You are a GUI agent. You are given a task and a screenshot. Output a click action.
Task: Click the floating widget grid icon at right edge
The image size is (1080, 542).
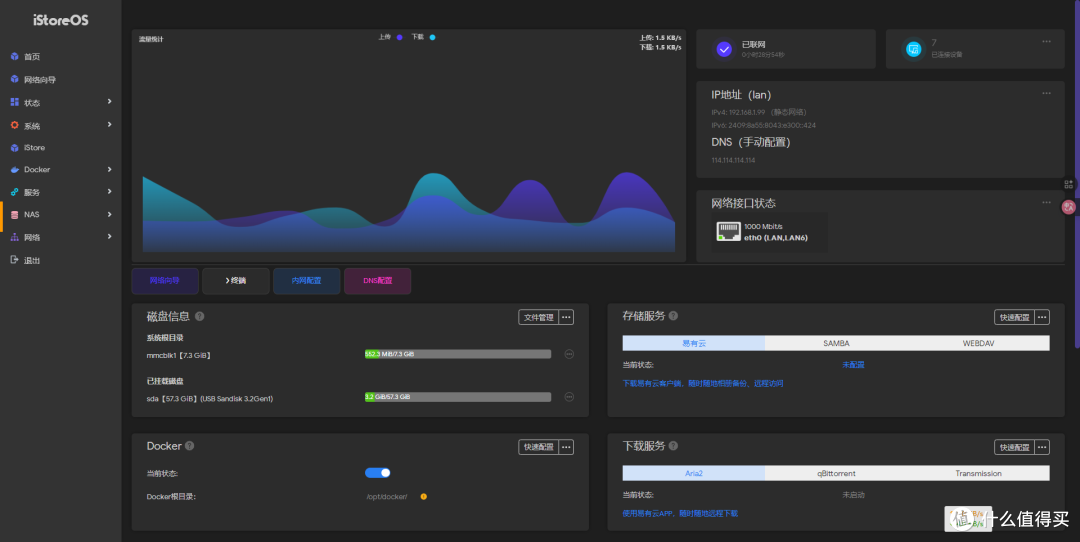click(x=1068, y=185)
